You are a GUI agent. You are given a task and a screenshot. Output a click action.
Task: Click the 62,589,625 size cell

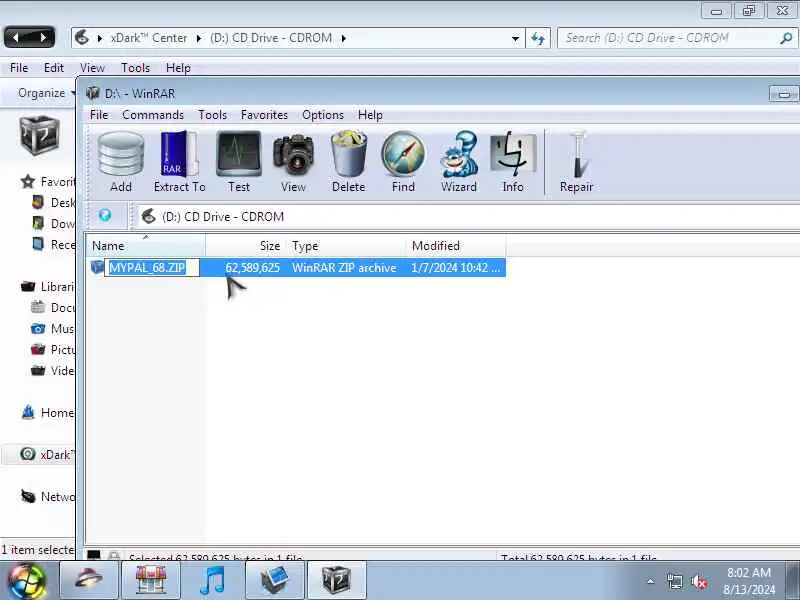[253, 267]
